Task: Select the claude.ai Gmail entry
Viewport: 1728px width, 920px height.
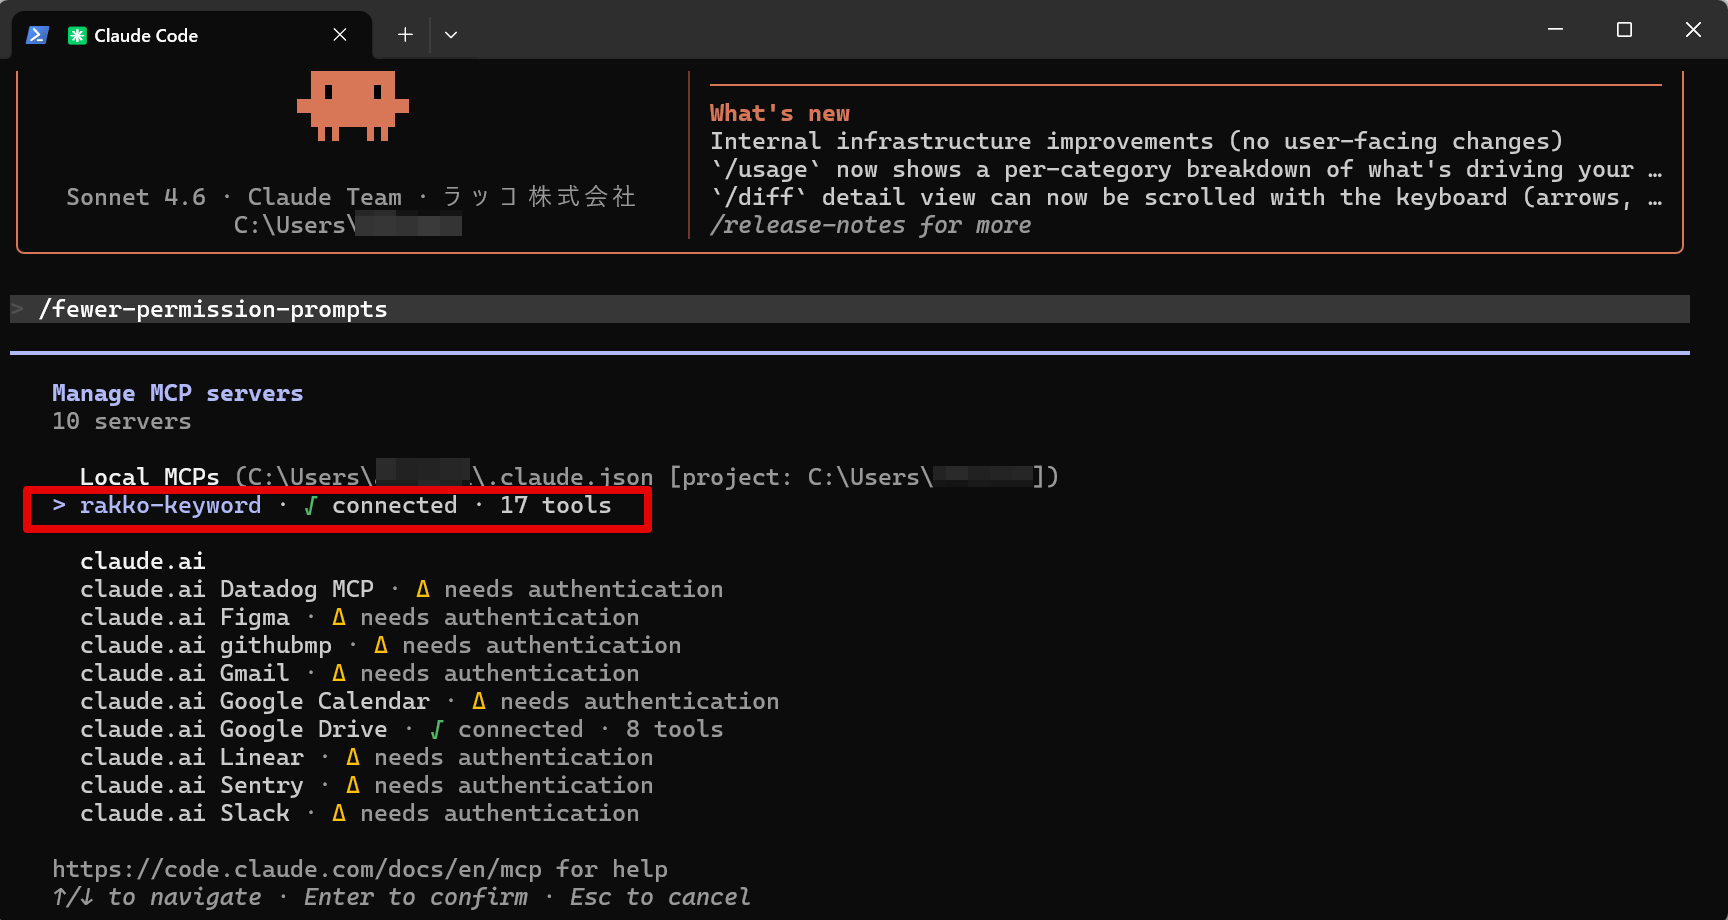Action: tap(359, 673)
